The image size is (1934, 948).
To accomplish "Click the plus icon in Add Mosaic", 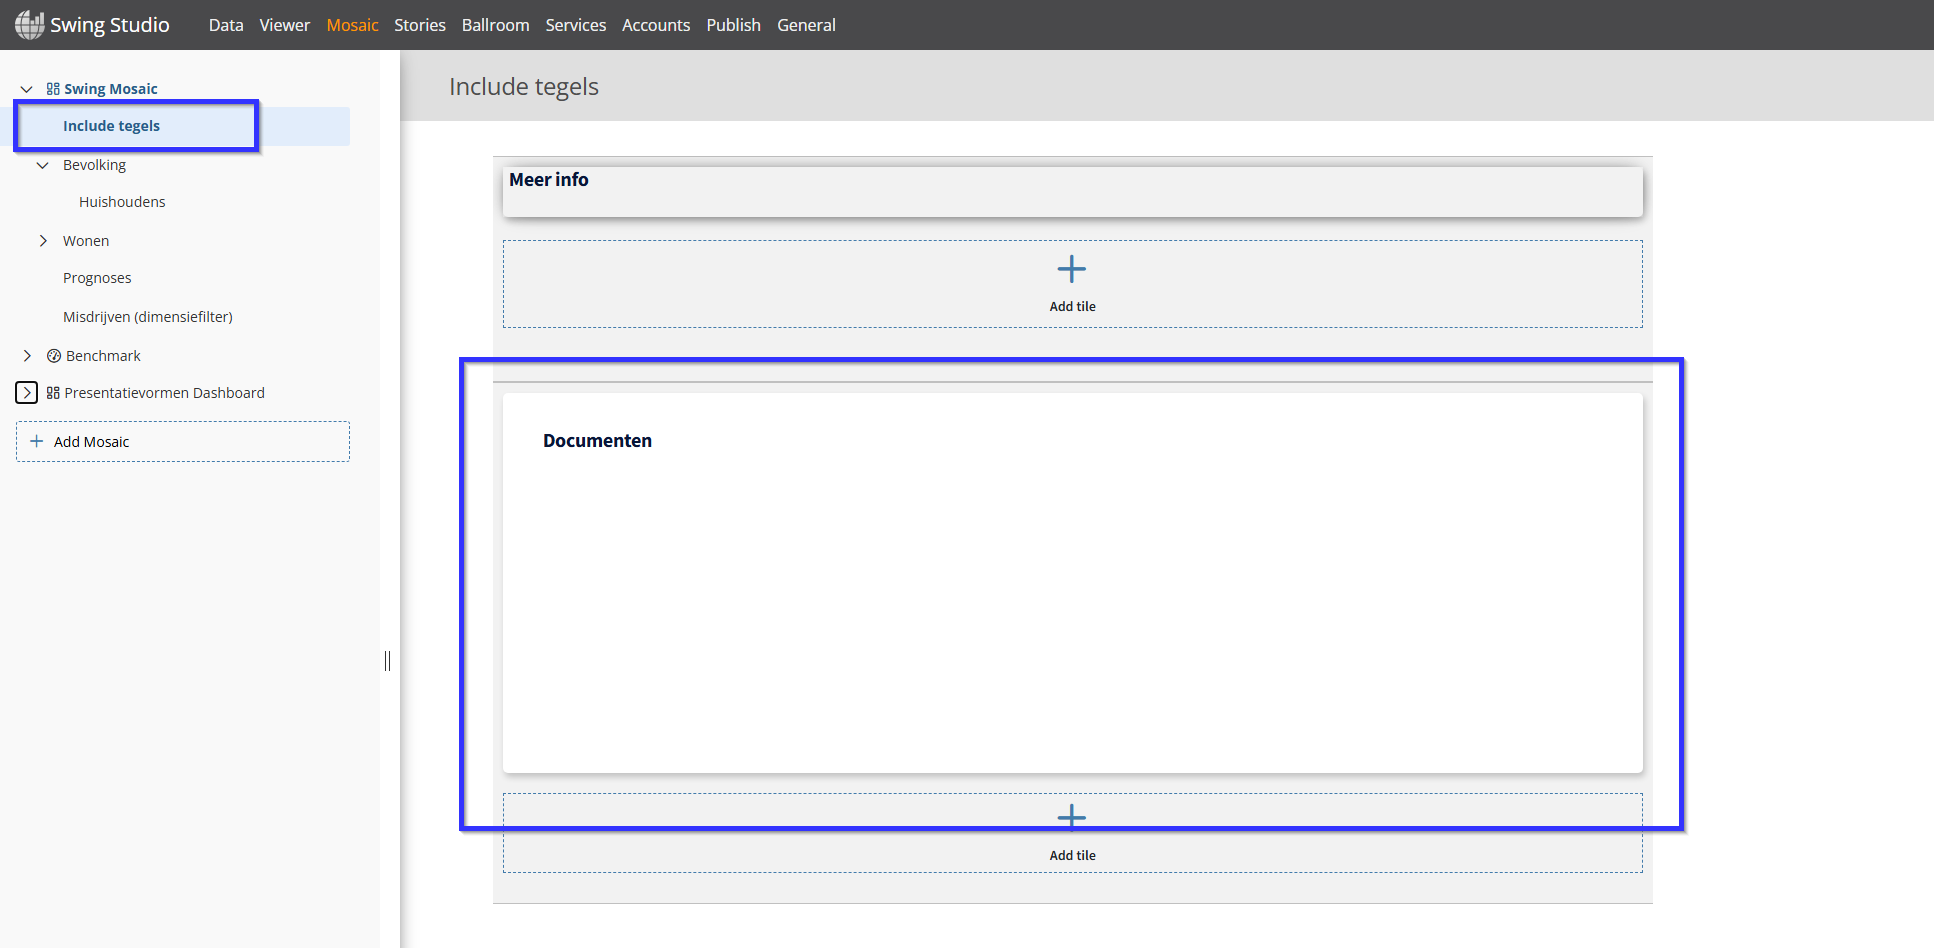I will (37, 441).
